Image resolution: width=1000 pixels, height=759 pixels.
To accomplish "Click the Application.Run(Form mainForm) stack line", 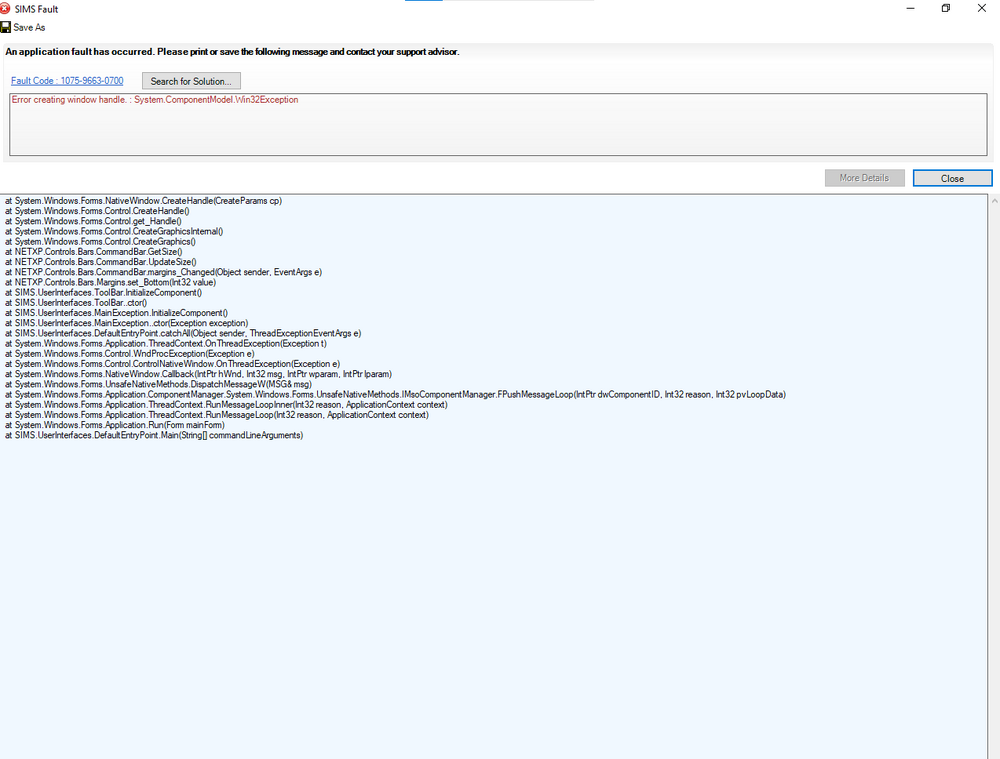I will pos(115,425).
